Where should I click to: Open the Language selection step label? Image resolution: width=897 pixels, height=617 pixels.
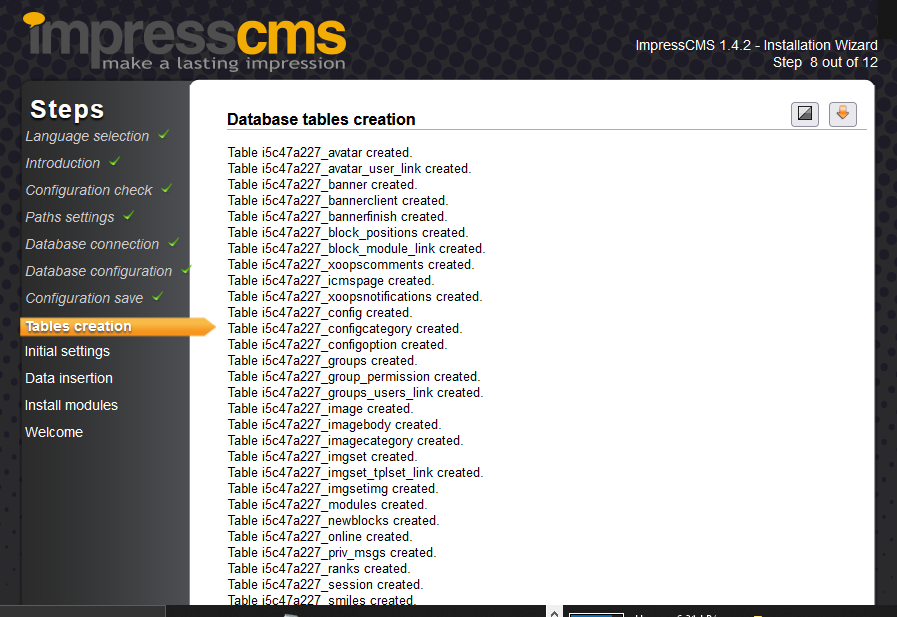point(87,136)
